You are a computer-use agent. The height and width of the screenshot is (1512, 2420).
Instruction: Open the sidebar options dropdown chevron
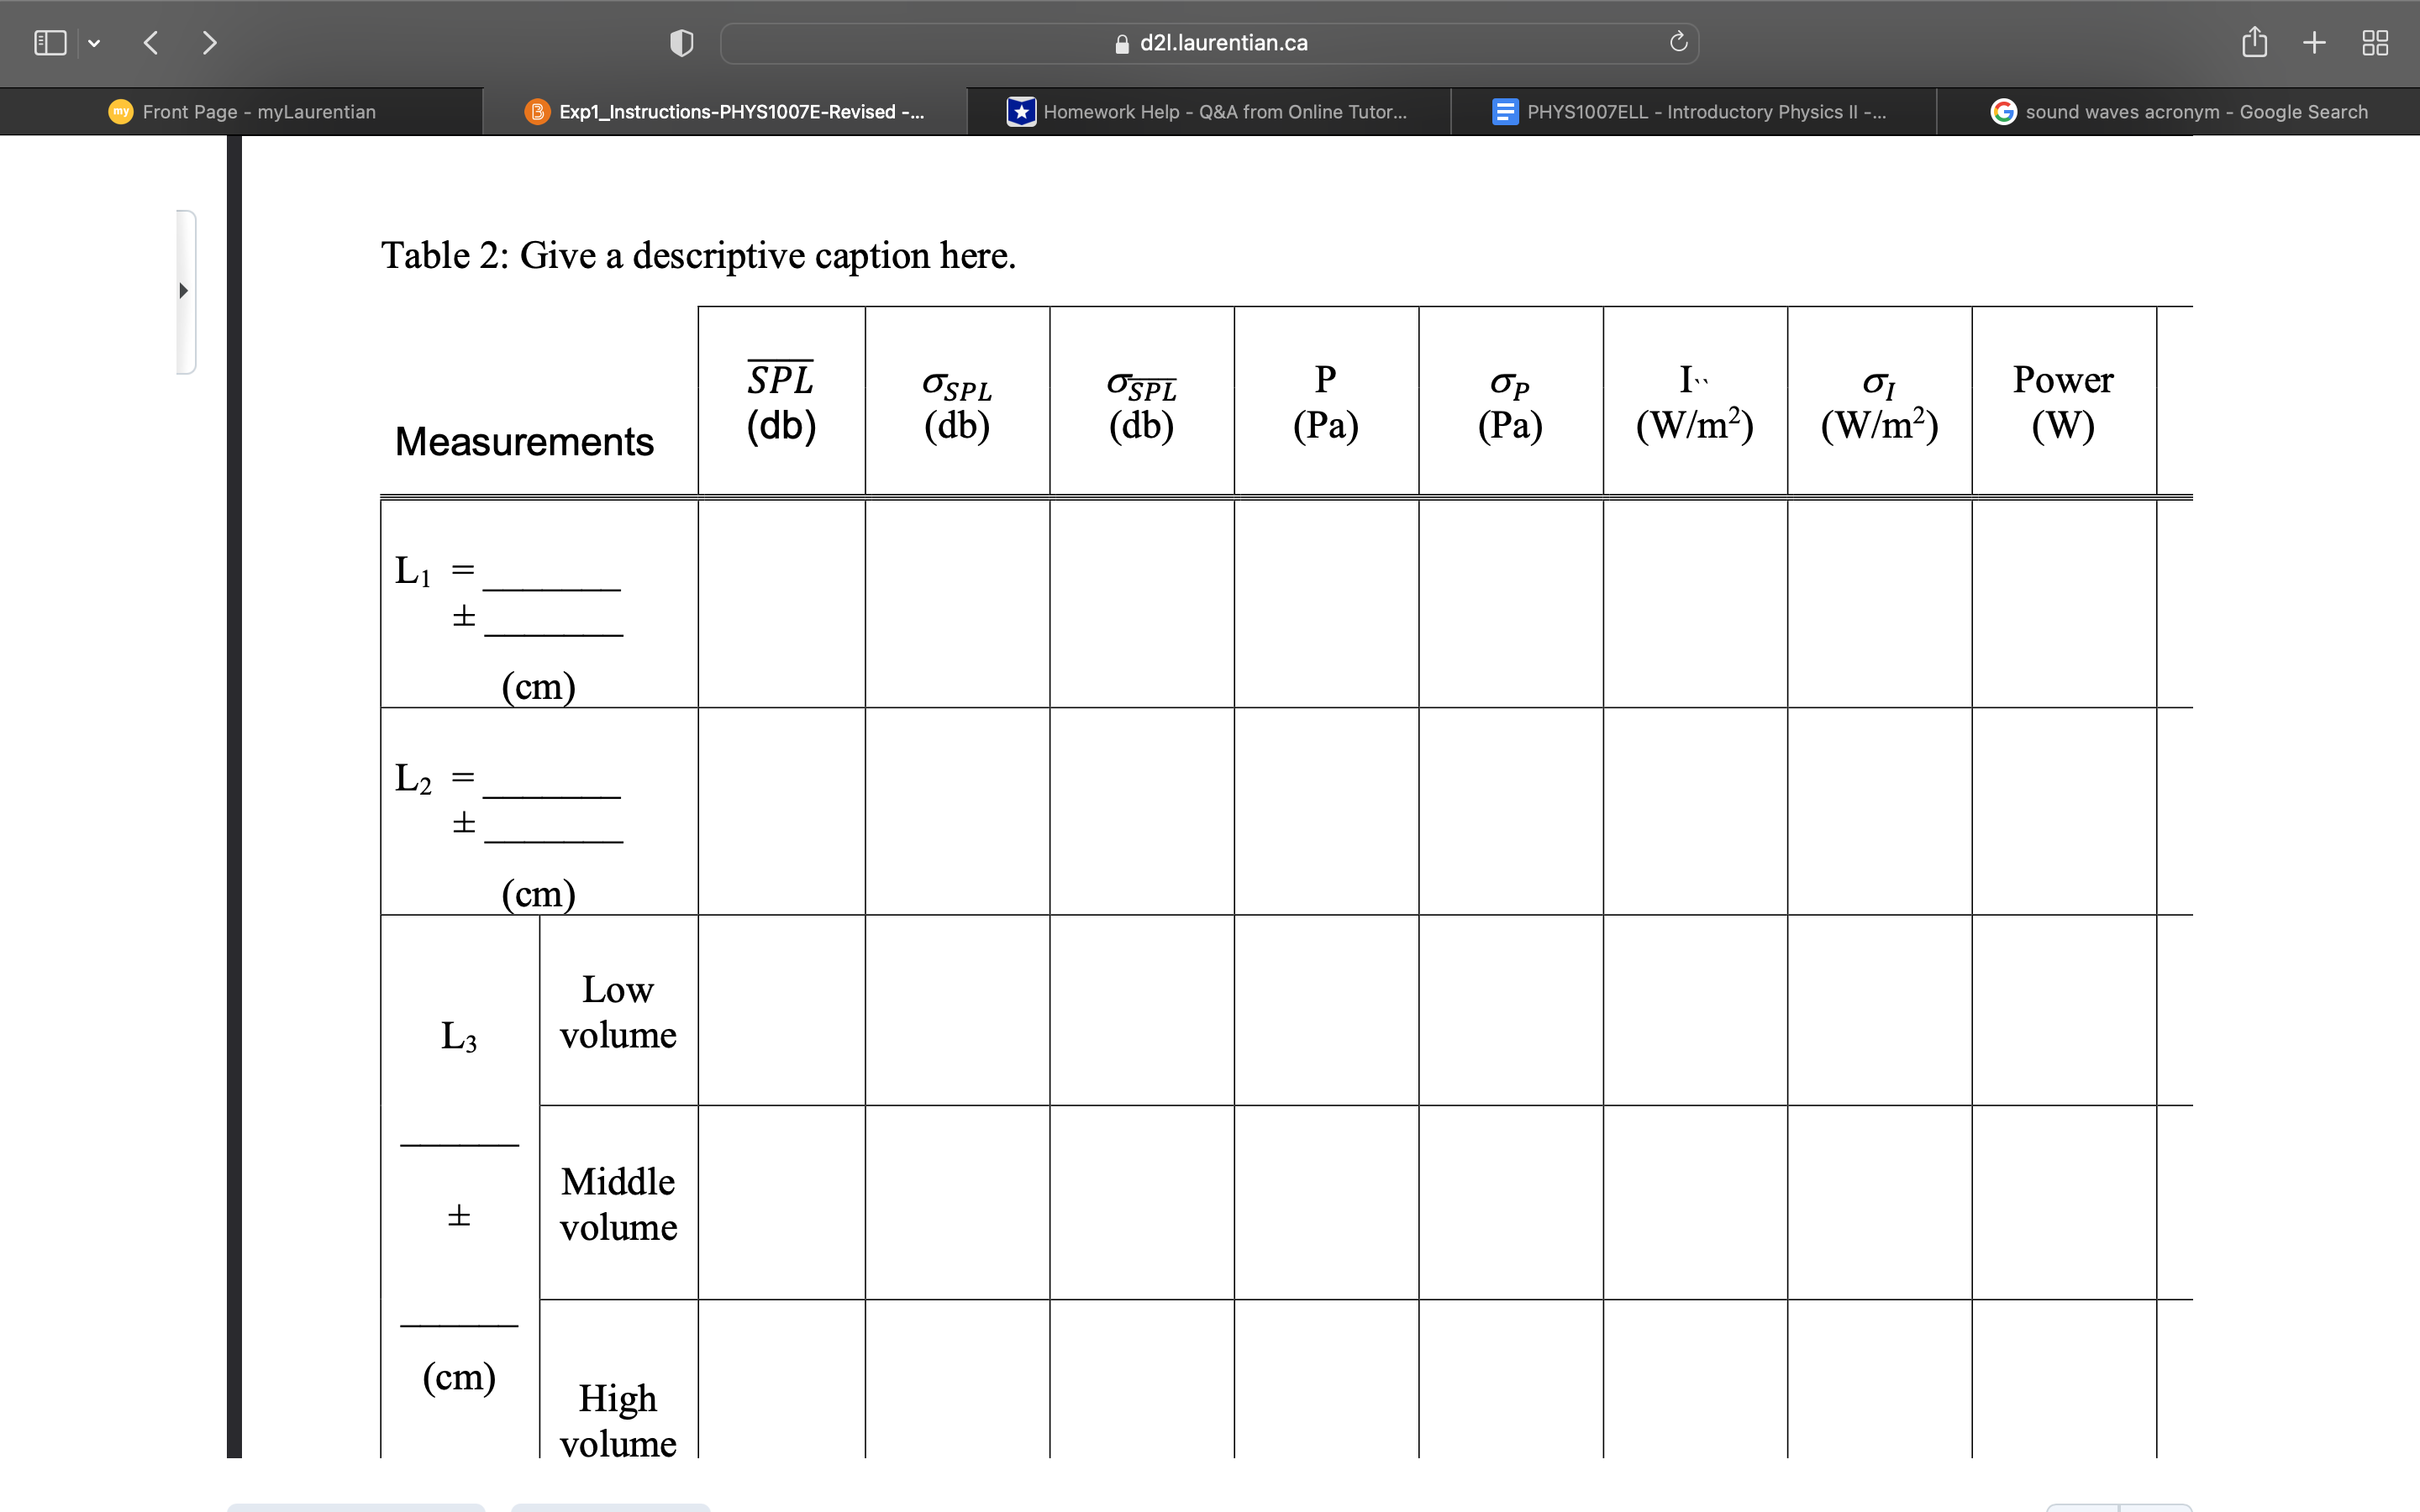pyautogui.click(x=94, y=43)
